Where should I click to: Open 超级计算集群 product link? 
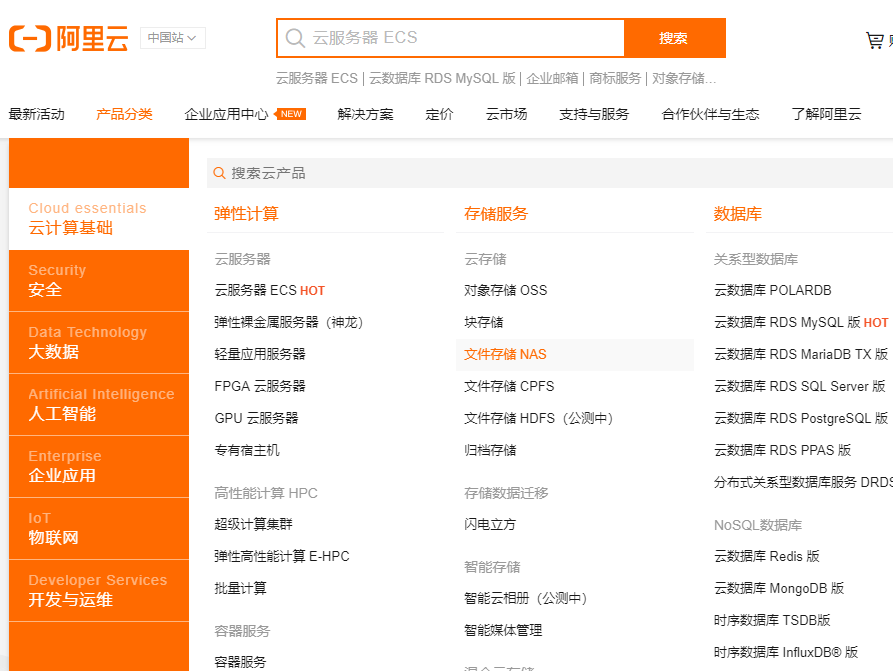click(253, 524)
